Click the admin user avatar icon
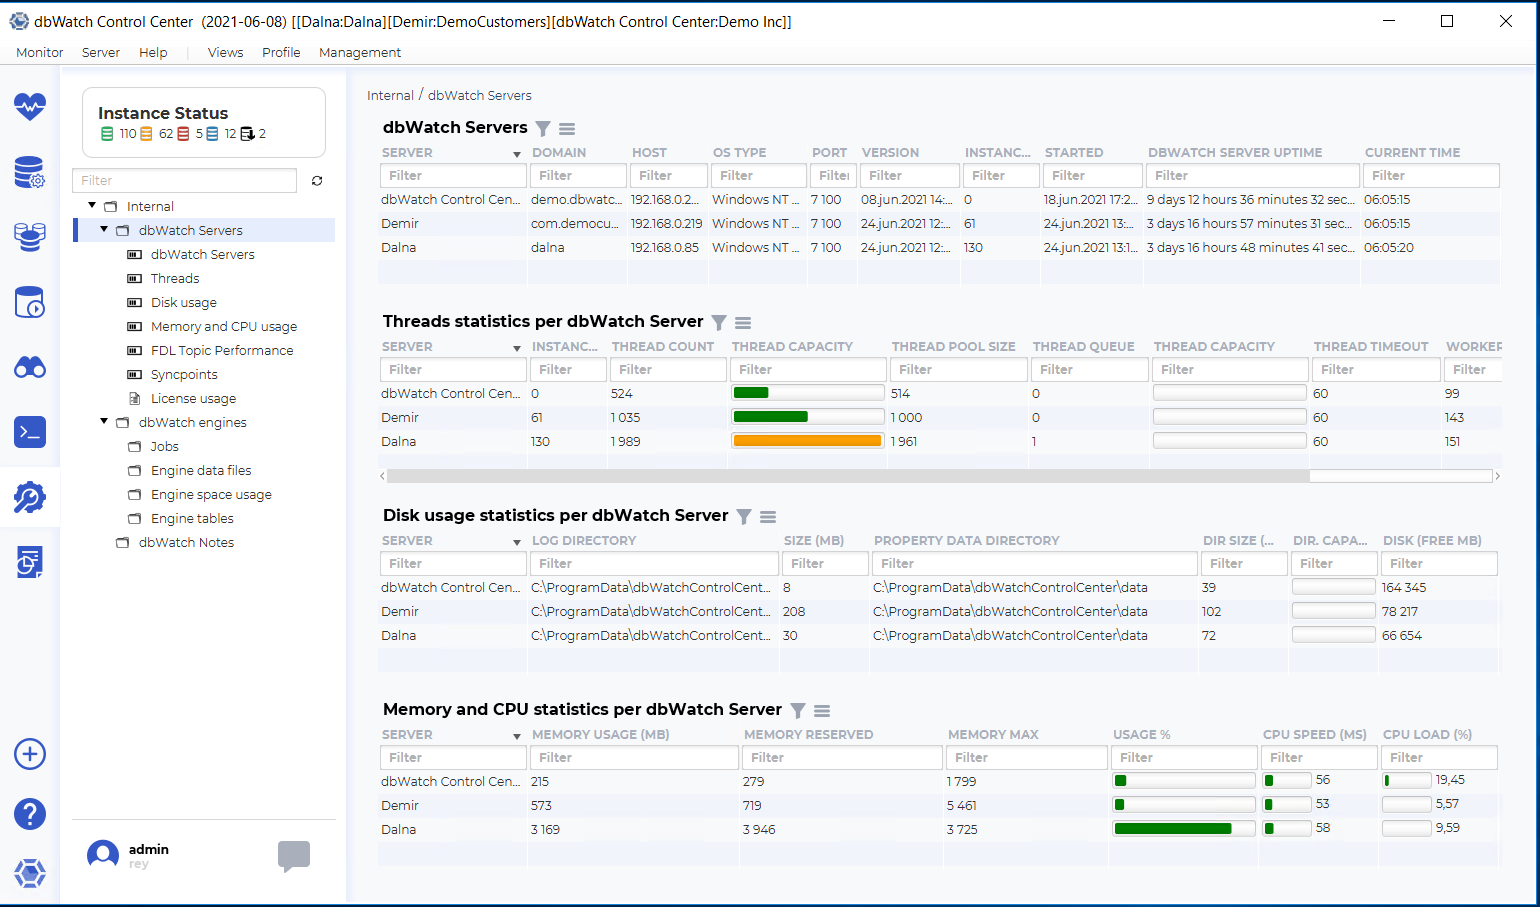 103,855
